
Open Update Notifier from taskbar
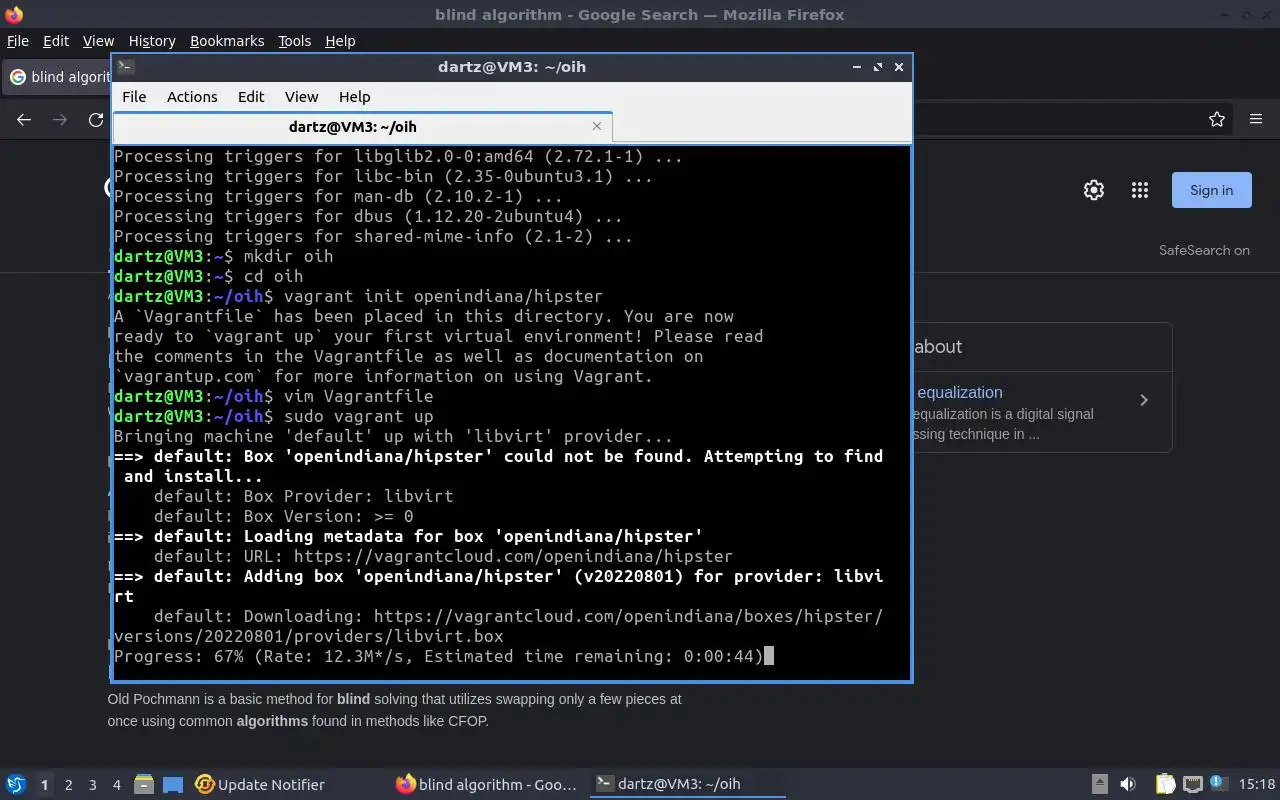(x=260, y=785)
